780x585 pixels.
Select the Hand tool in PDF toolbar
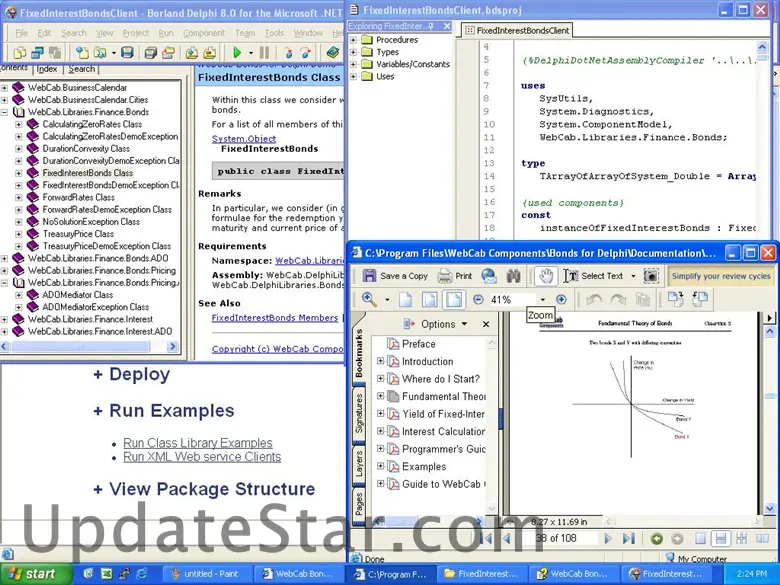click(546, 276)
